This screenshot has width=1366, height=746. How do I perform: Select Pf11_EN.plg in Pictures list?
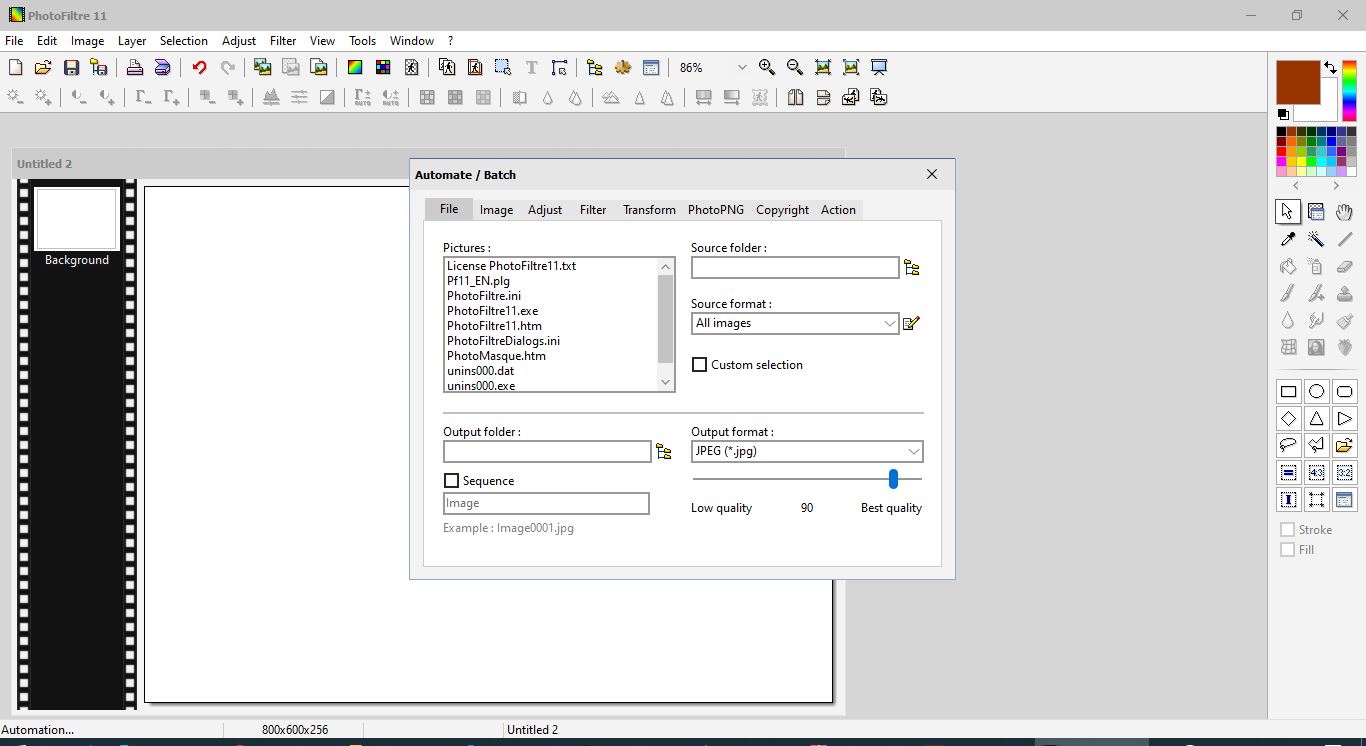tap(478, 281)
